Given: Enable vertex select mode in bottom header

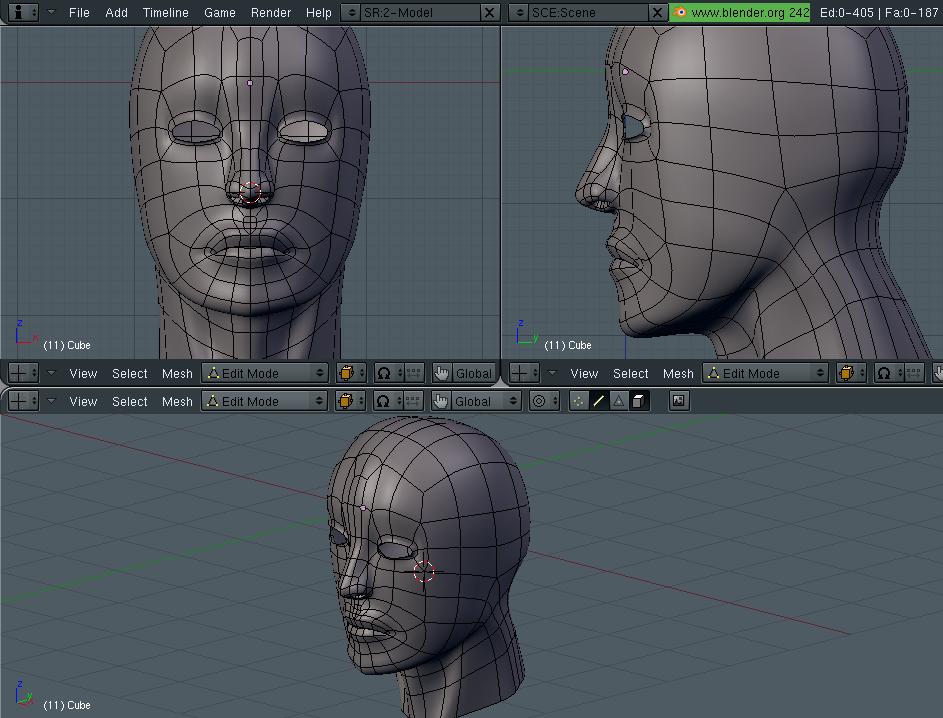Looking at the screenshot, I should [578, 401].
